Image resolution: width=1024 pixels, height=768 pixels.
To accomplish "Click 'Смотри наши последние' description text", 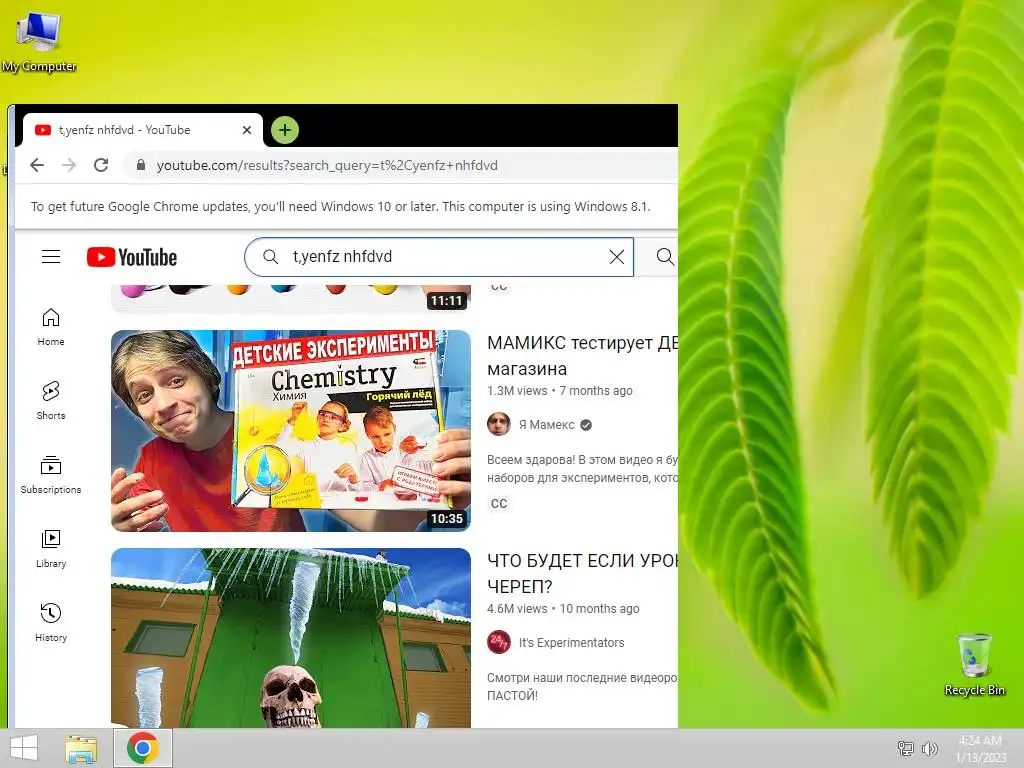I will 583,686.
